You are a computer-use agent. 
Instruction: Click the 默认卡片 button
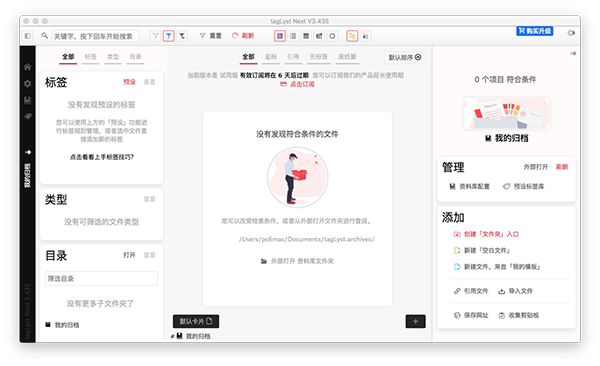click(196, 321)
